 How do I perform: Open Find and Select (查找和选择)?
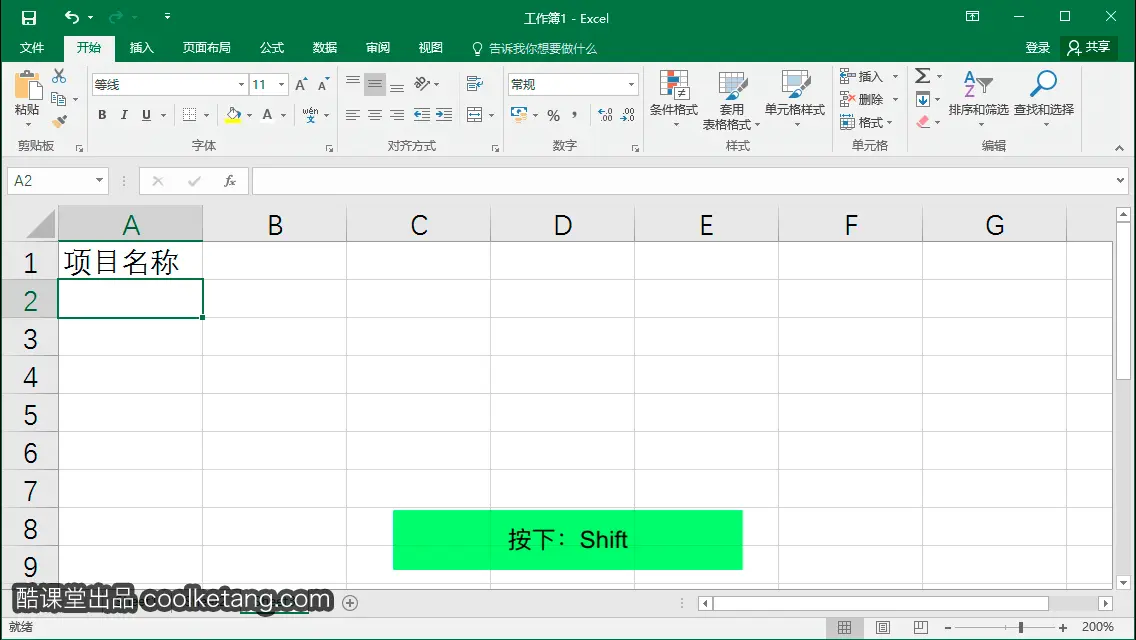[x=1044, y=99]
